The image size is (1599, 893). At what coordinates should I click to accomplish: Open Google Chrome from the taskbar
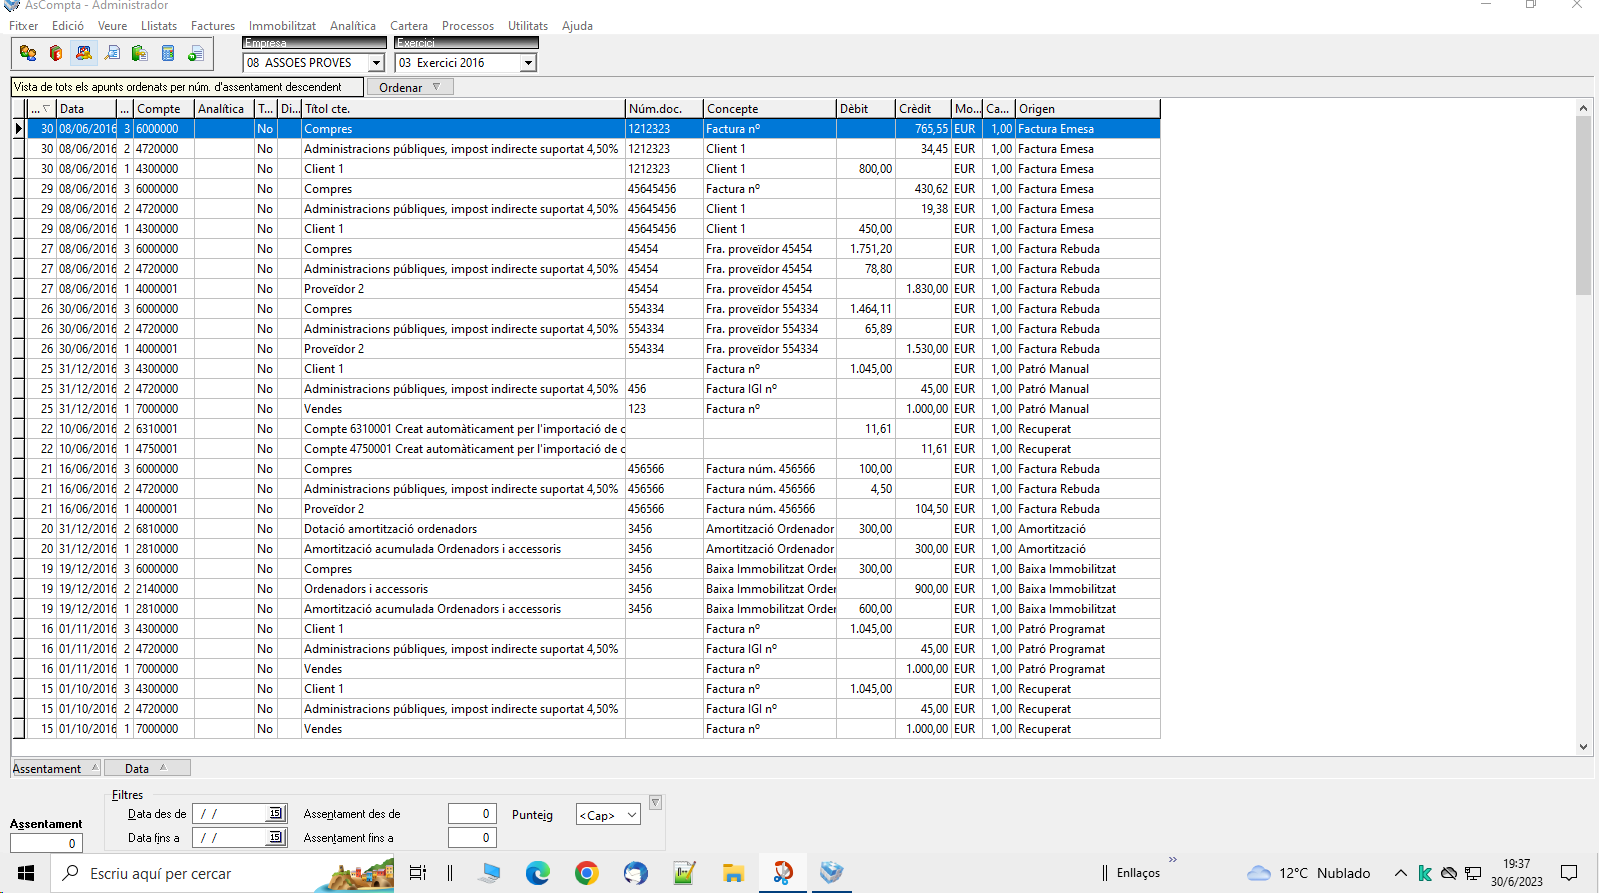(x=587, y=873)
